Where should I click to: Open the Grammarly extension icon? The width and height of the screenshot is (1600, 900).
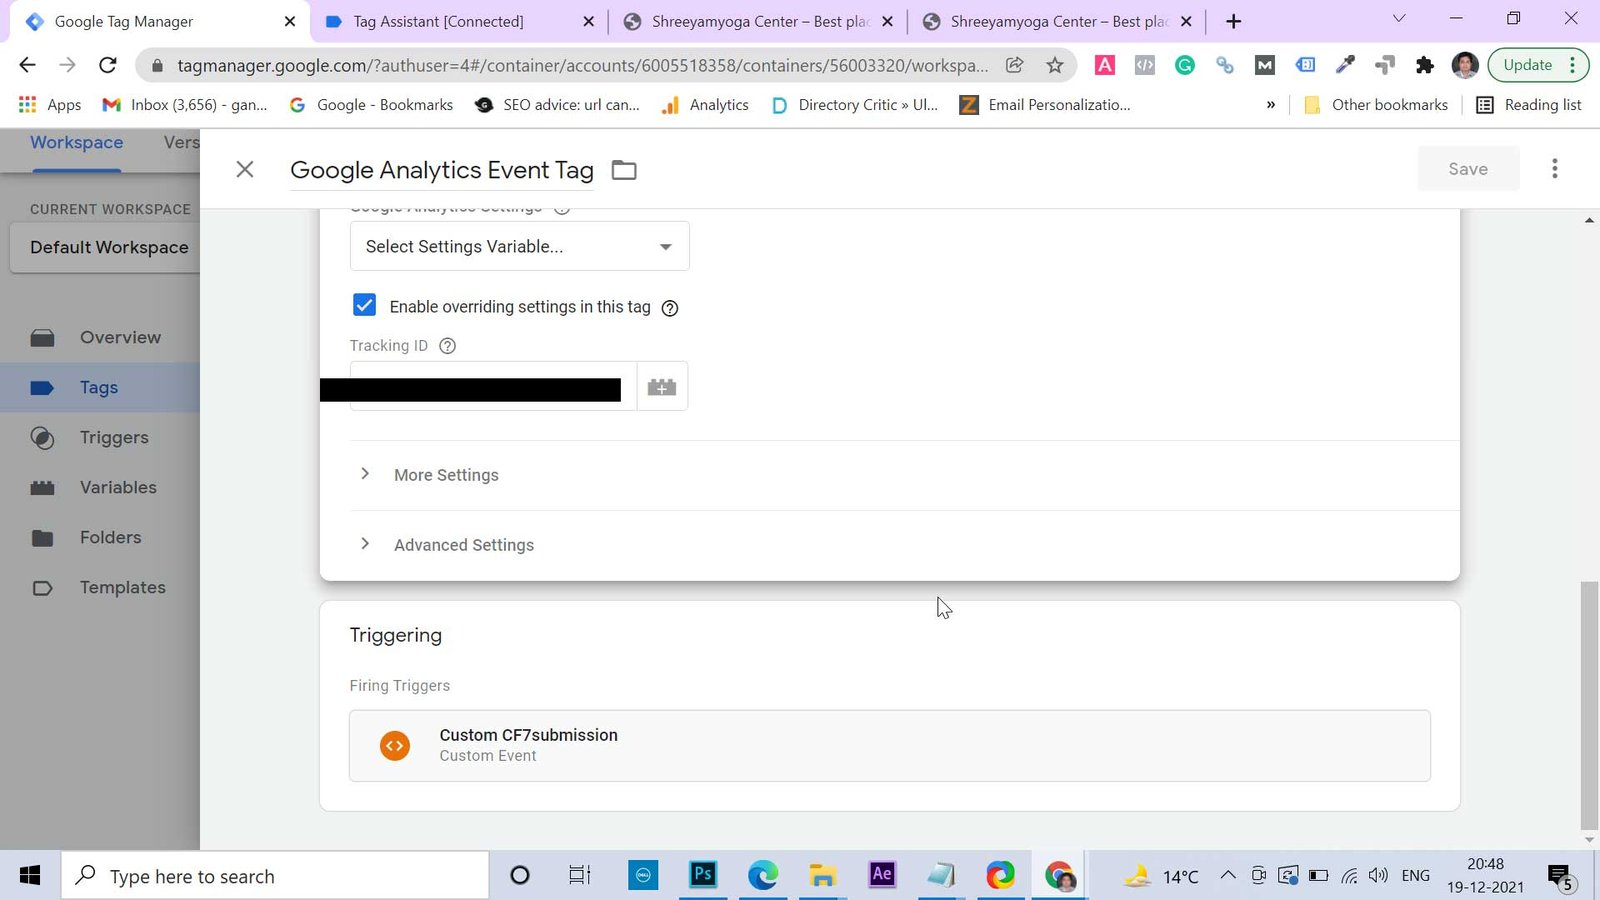tap(1185, 65)
